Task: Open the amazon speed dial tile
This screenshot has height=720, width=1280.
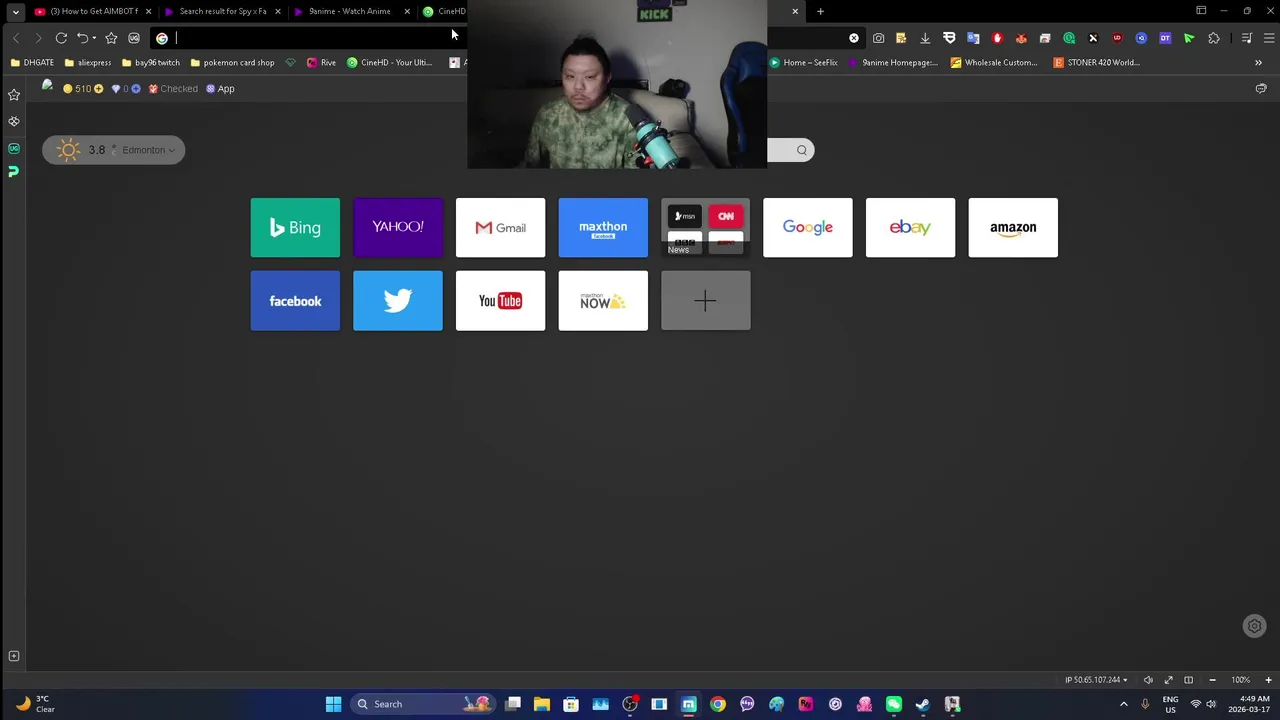Action: click(x=1013, y=228)
